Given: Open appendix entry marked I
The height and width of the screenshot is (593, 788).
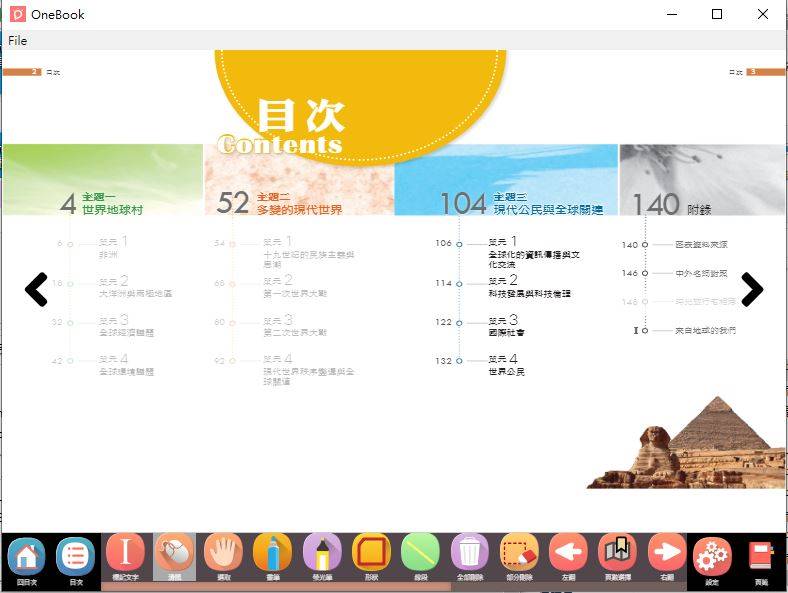Looking at the screenshot, I should (684, 330).
